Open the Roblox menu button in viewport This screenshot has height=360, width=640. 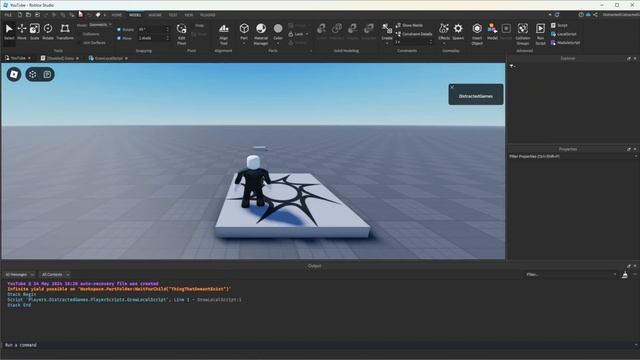[x=14, y=74]
